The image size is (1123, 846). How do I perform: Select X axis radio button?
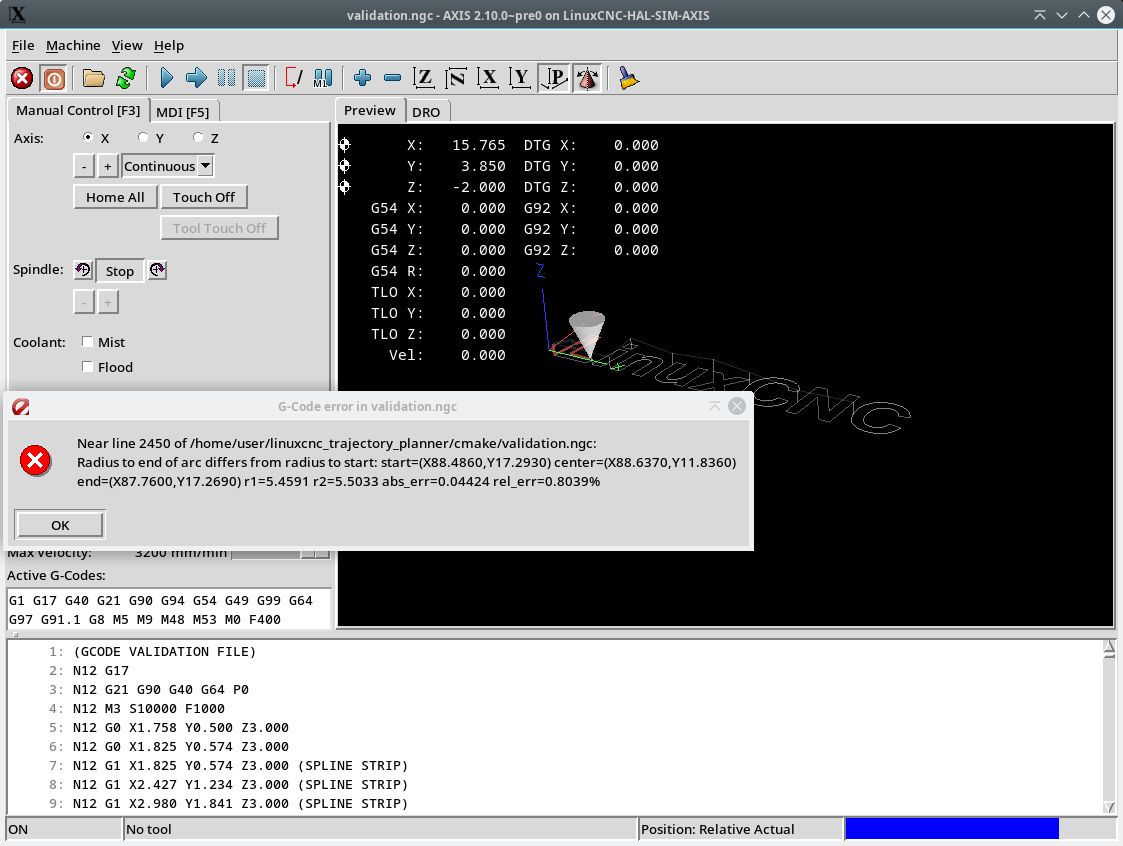[88, 138]
